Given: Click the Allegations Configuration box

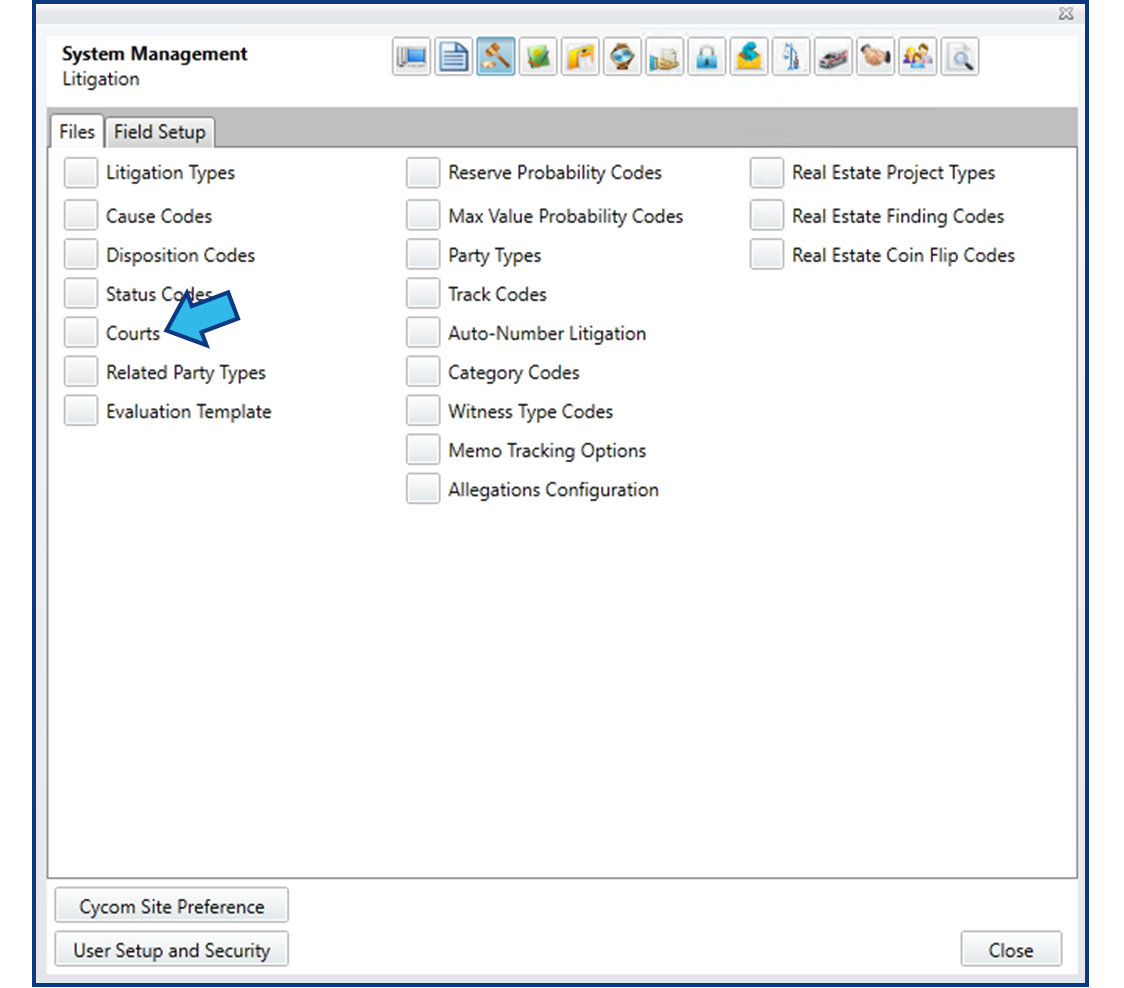Looking at the screenshot, I should point(423,489).
